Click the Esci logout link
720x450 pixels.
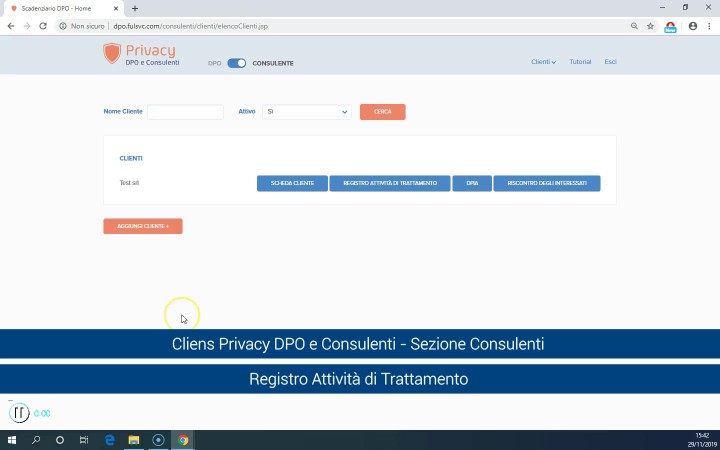pos(610,62)
